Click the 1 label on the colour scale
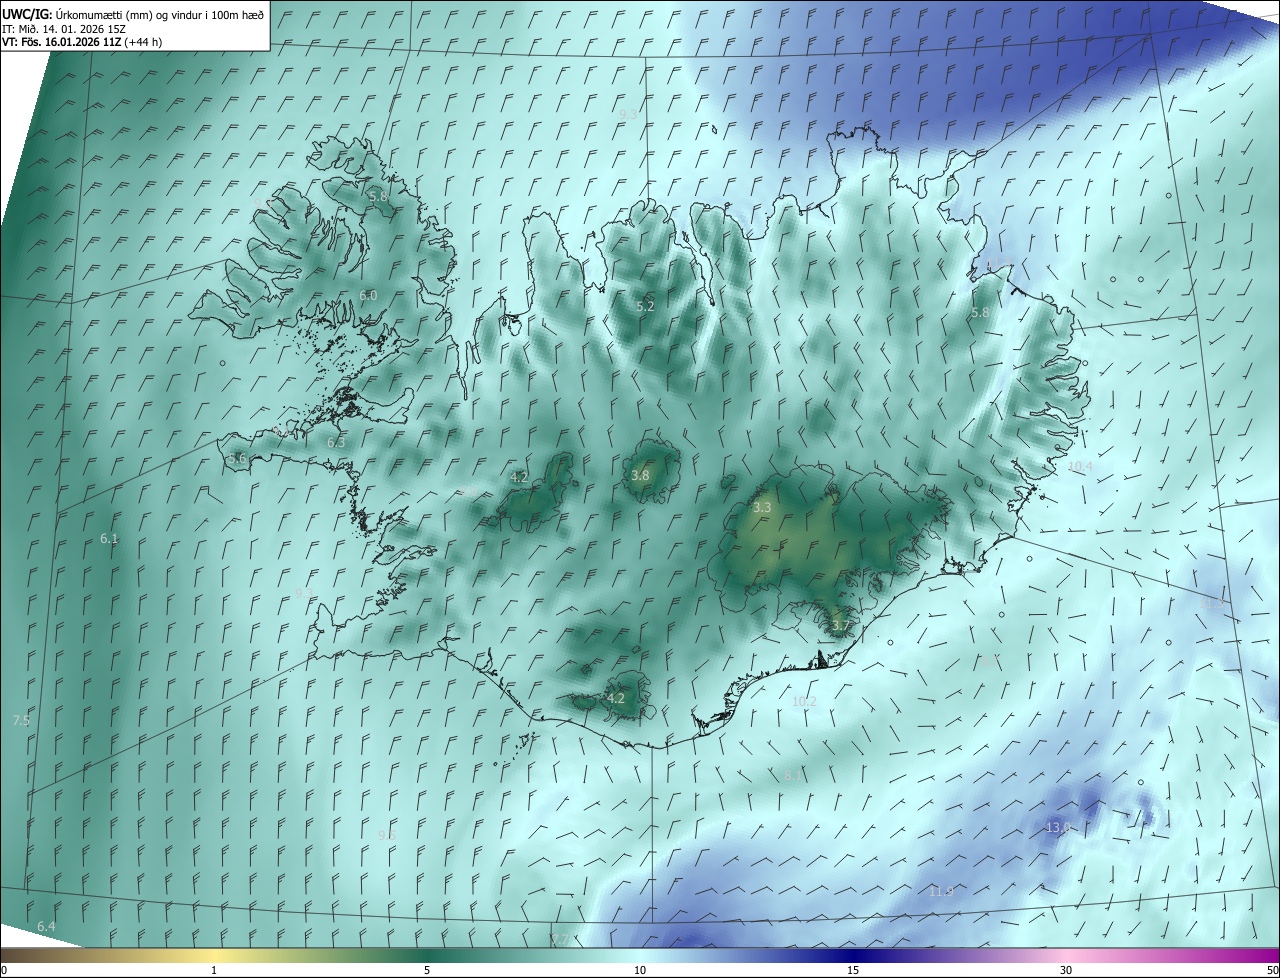This screenshot has height=978, width=1280. point(214,970)
